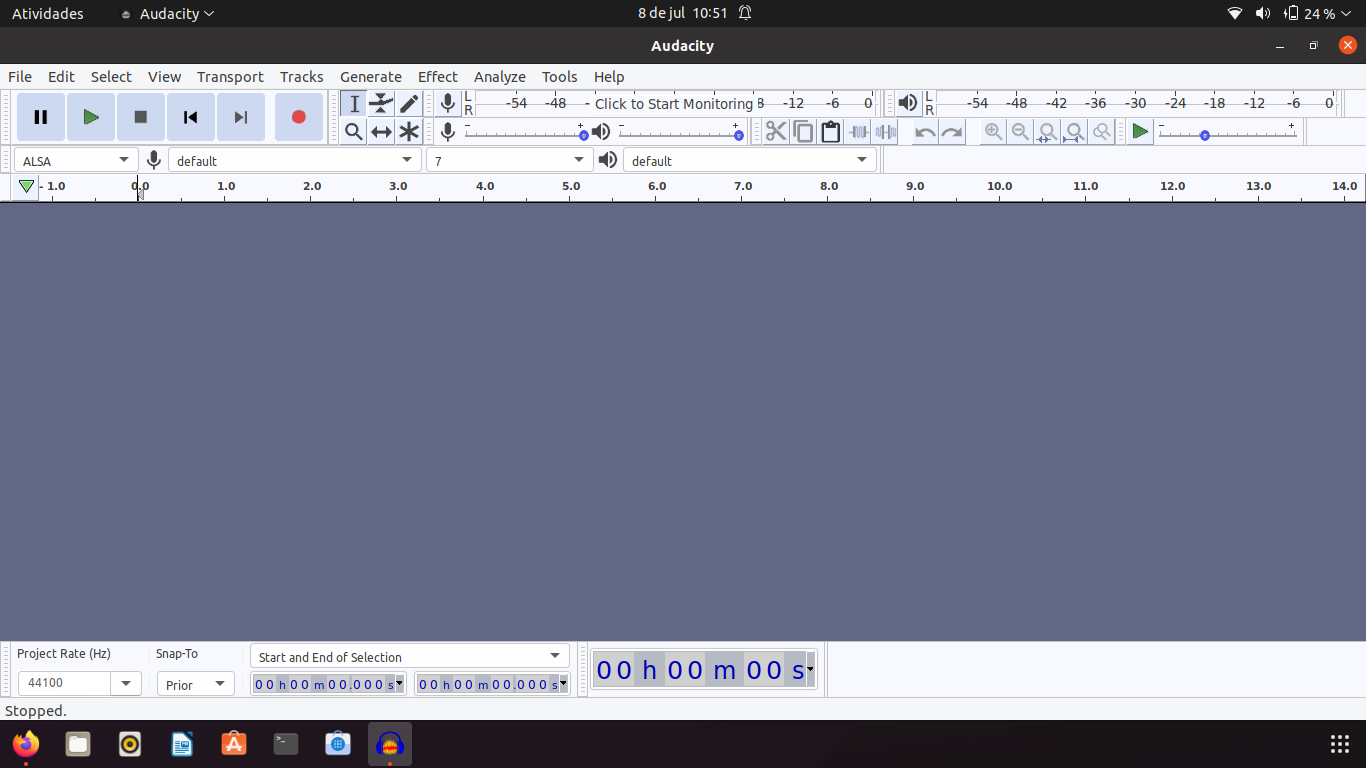Click the playback speed slider
Viewport: 1366px width, 768px height.
pos(1227,132)
